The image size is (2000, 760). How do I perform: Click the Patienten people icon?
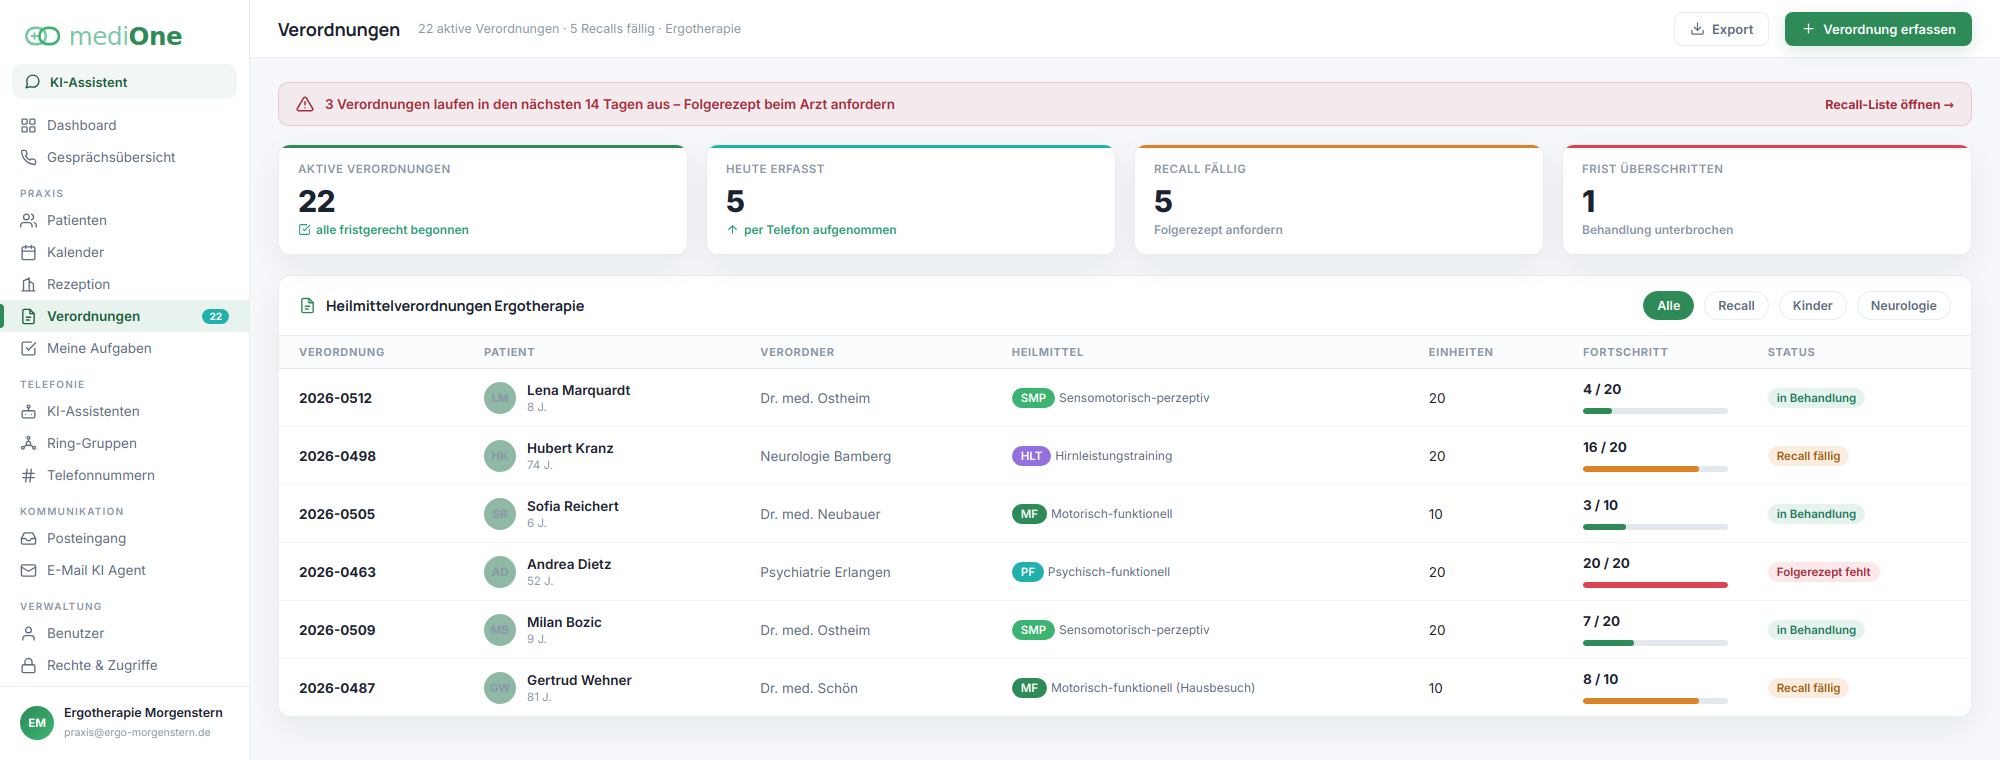29,220
